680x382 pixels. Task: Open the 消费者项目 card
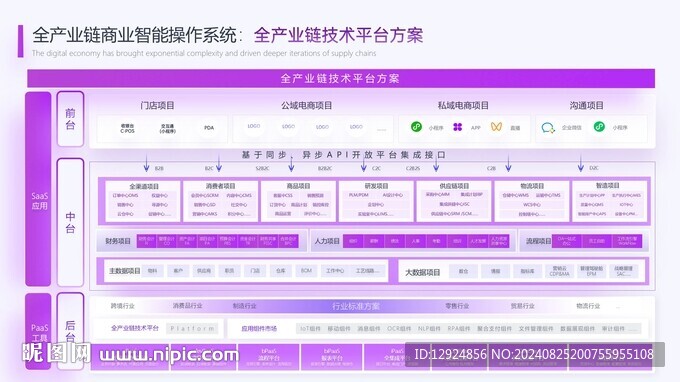coord(221,201)
